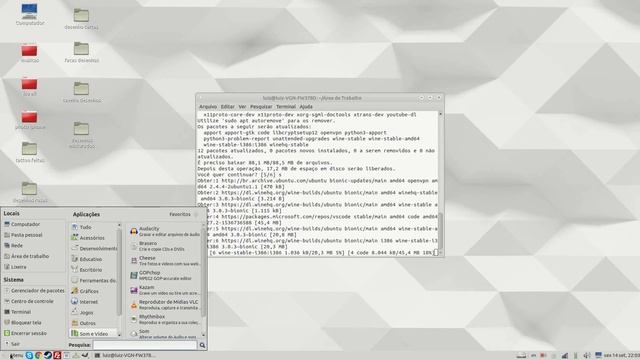This screenshot has width=640, height=360.
Task: Open Ver menu in terminal
Action: (x=242, y=107)
